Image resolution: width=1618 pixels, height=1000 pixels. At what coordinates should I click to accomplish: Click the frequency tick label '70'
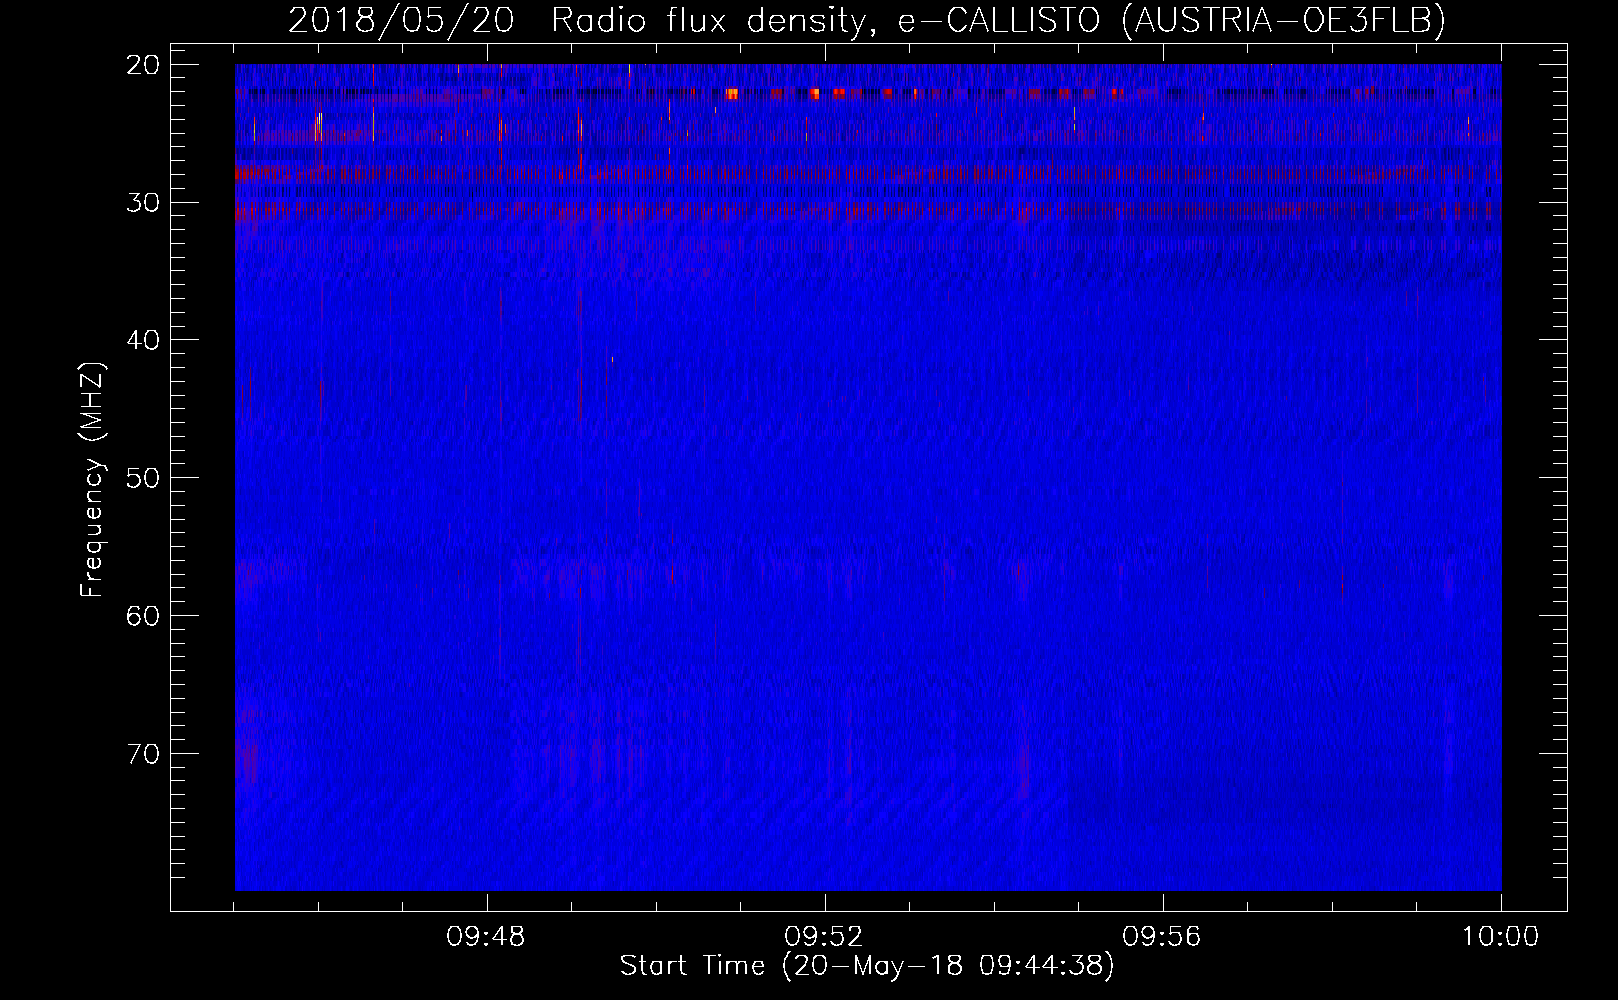(144, 754)
